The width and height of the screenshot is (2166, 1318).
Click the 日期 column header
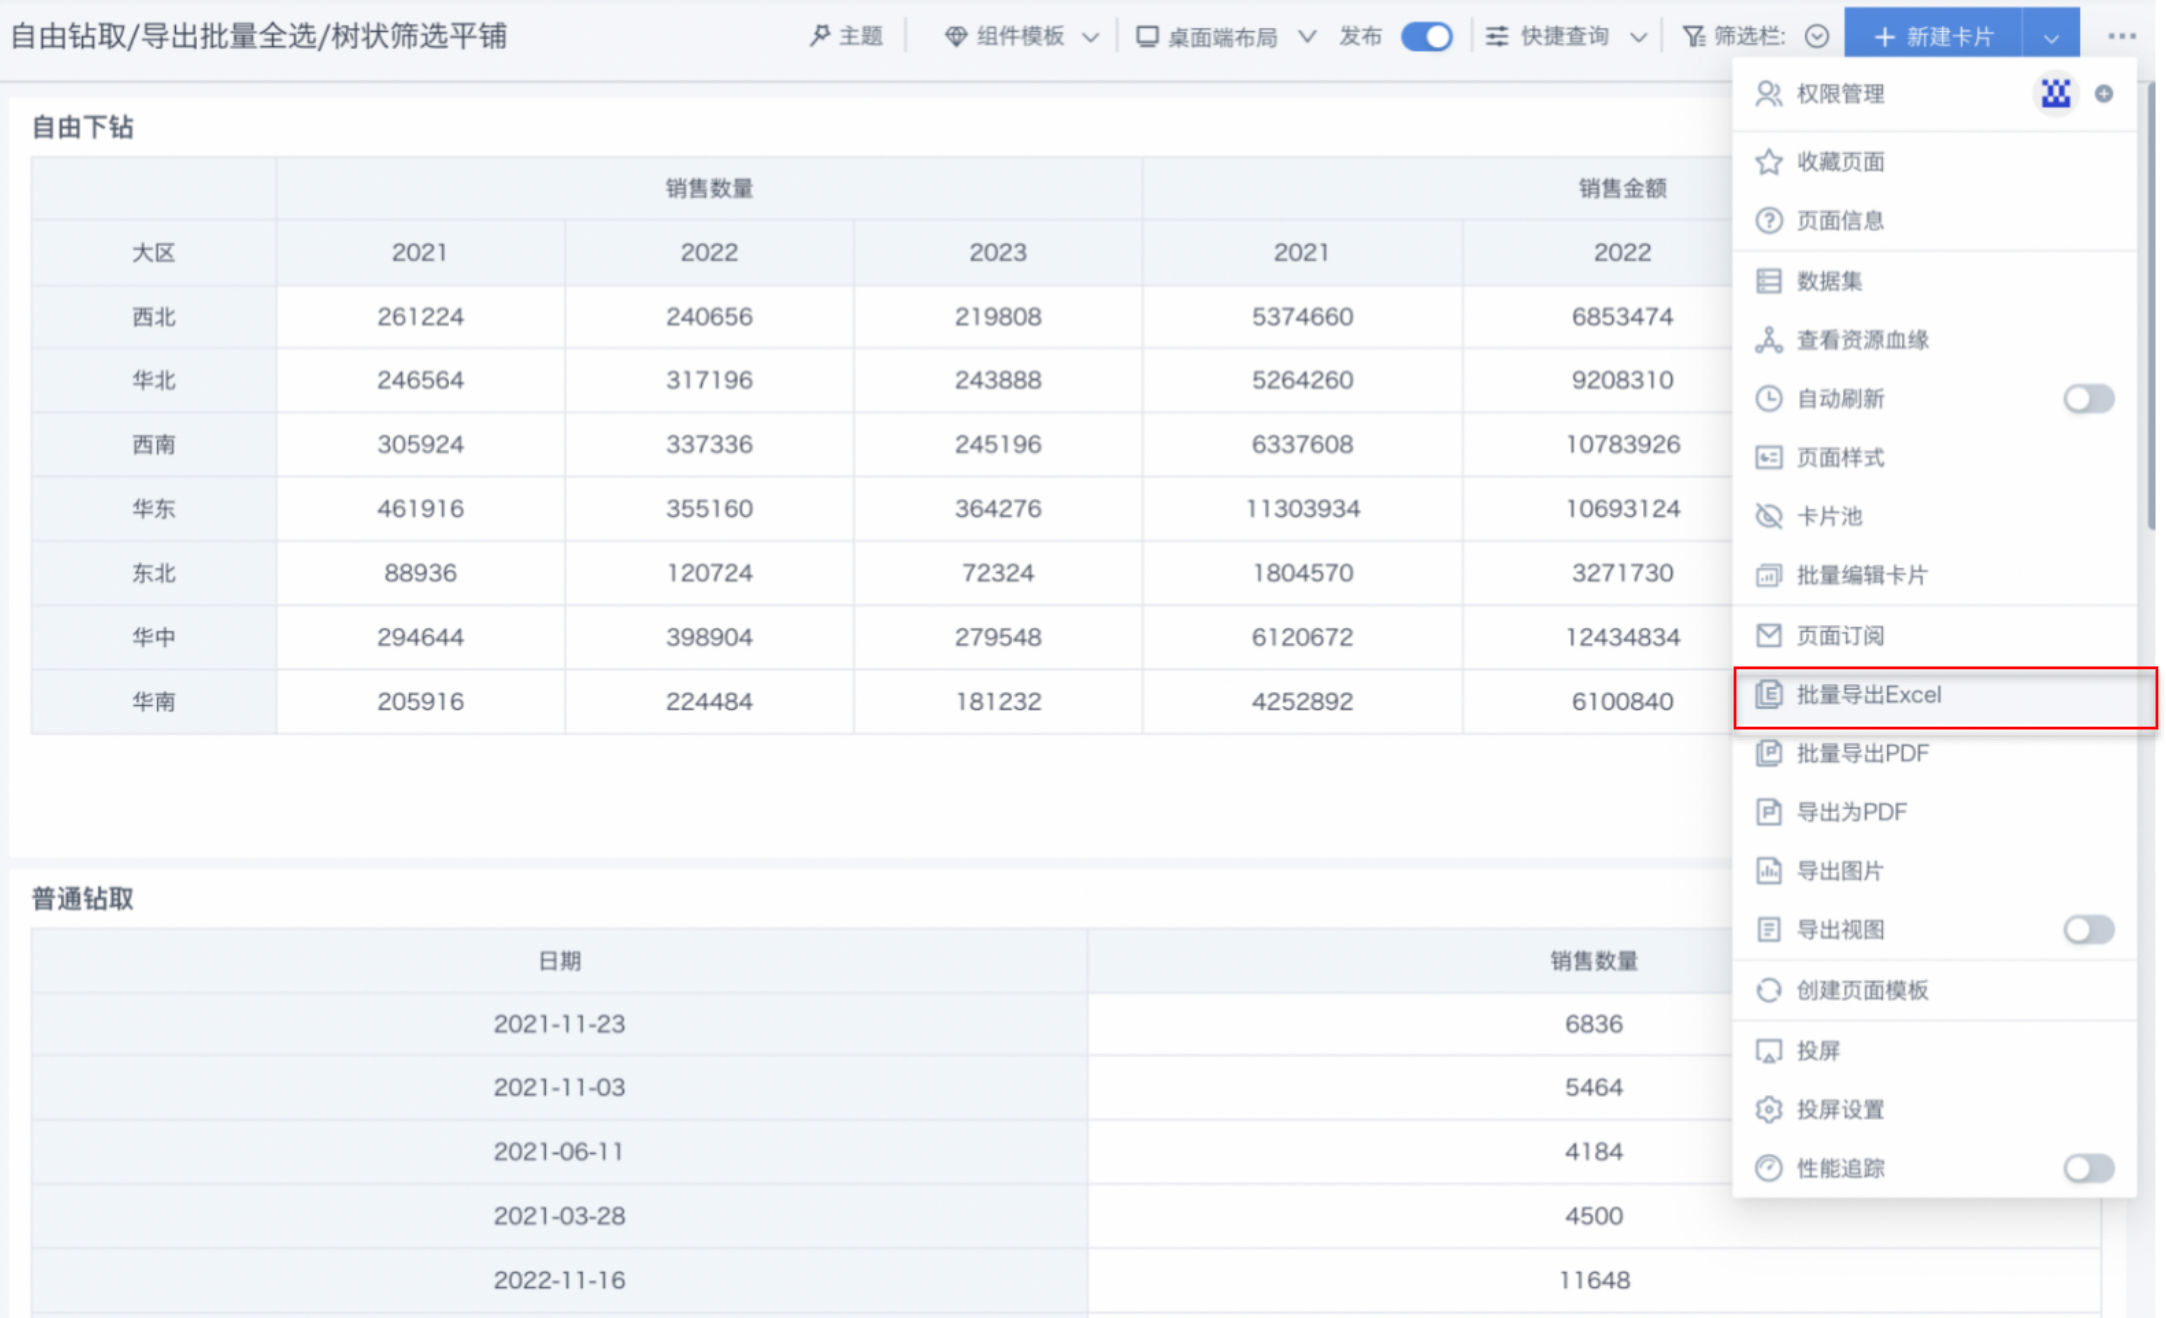click(x=559, y=961)
